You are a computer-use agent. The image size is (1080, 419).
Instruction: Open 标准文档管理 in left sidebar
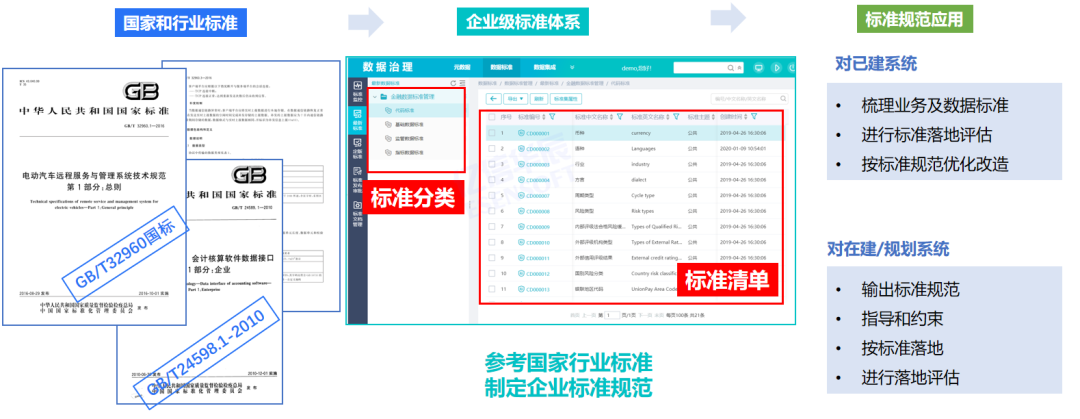pos(357,215)
